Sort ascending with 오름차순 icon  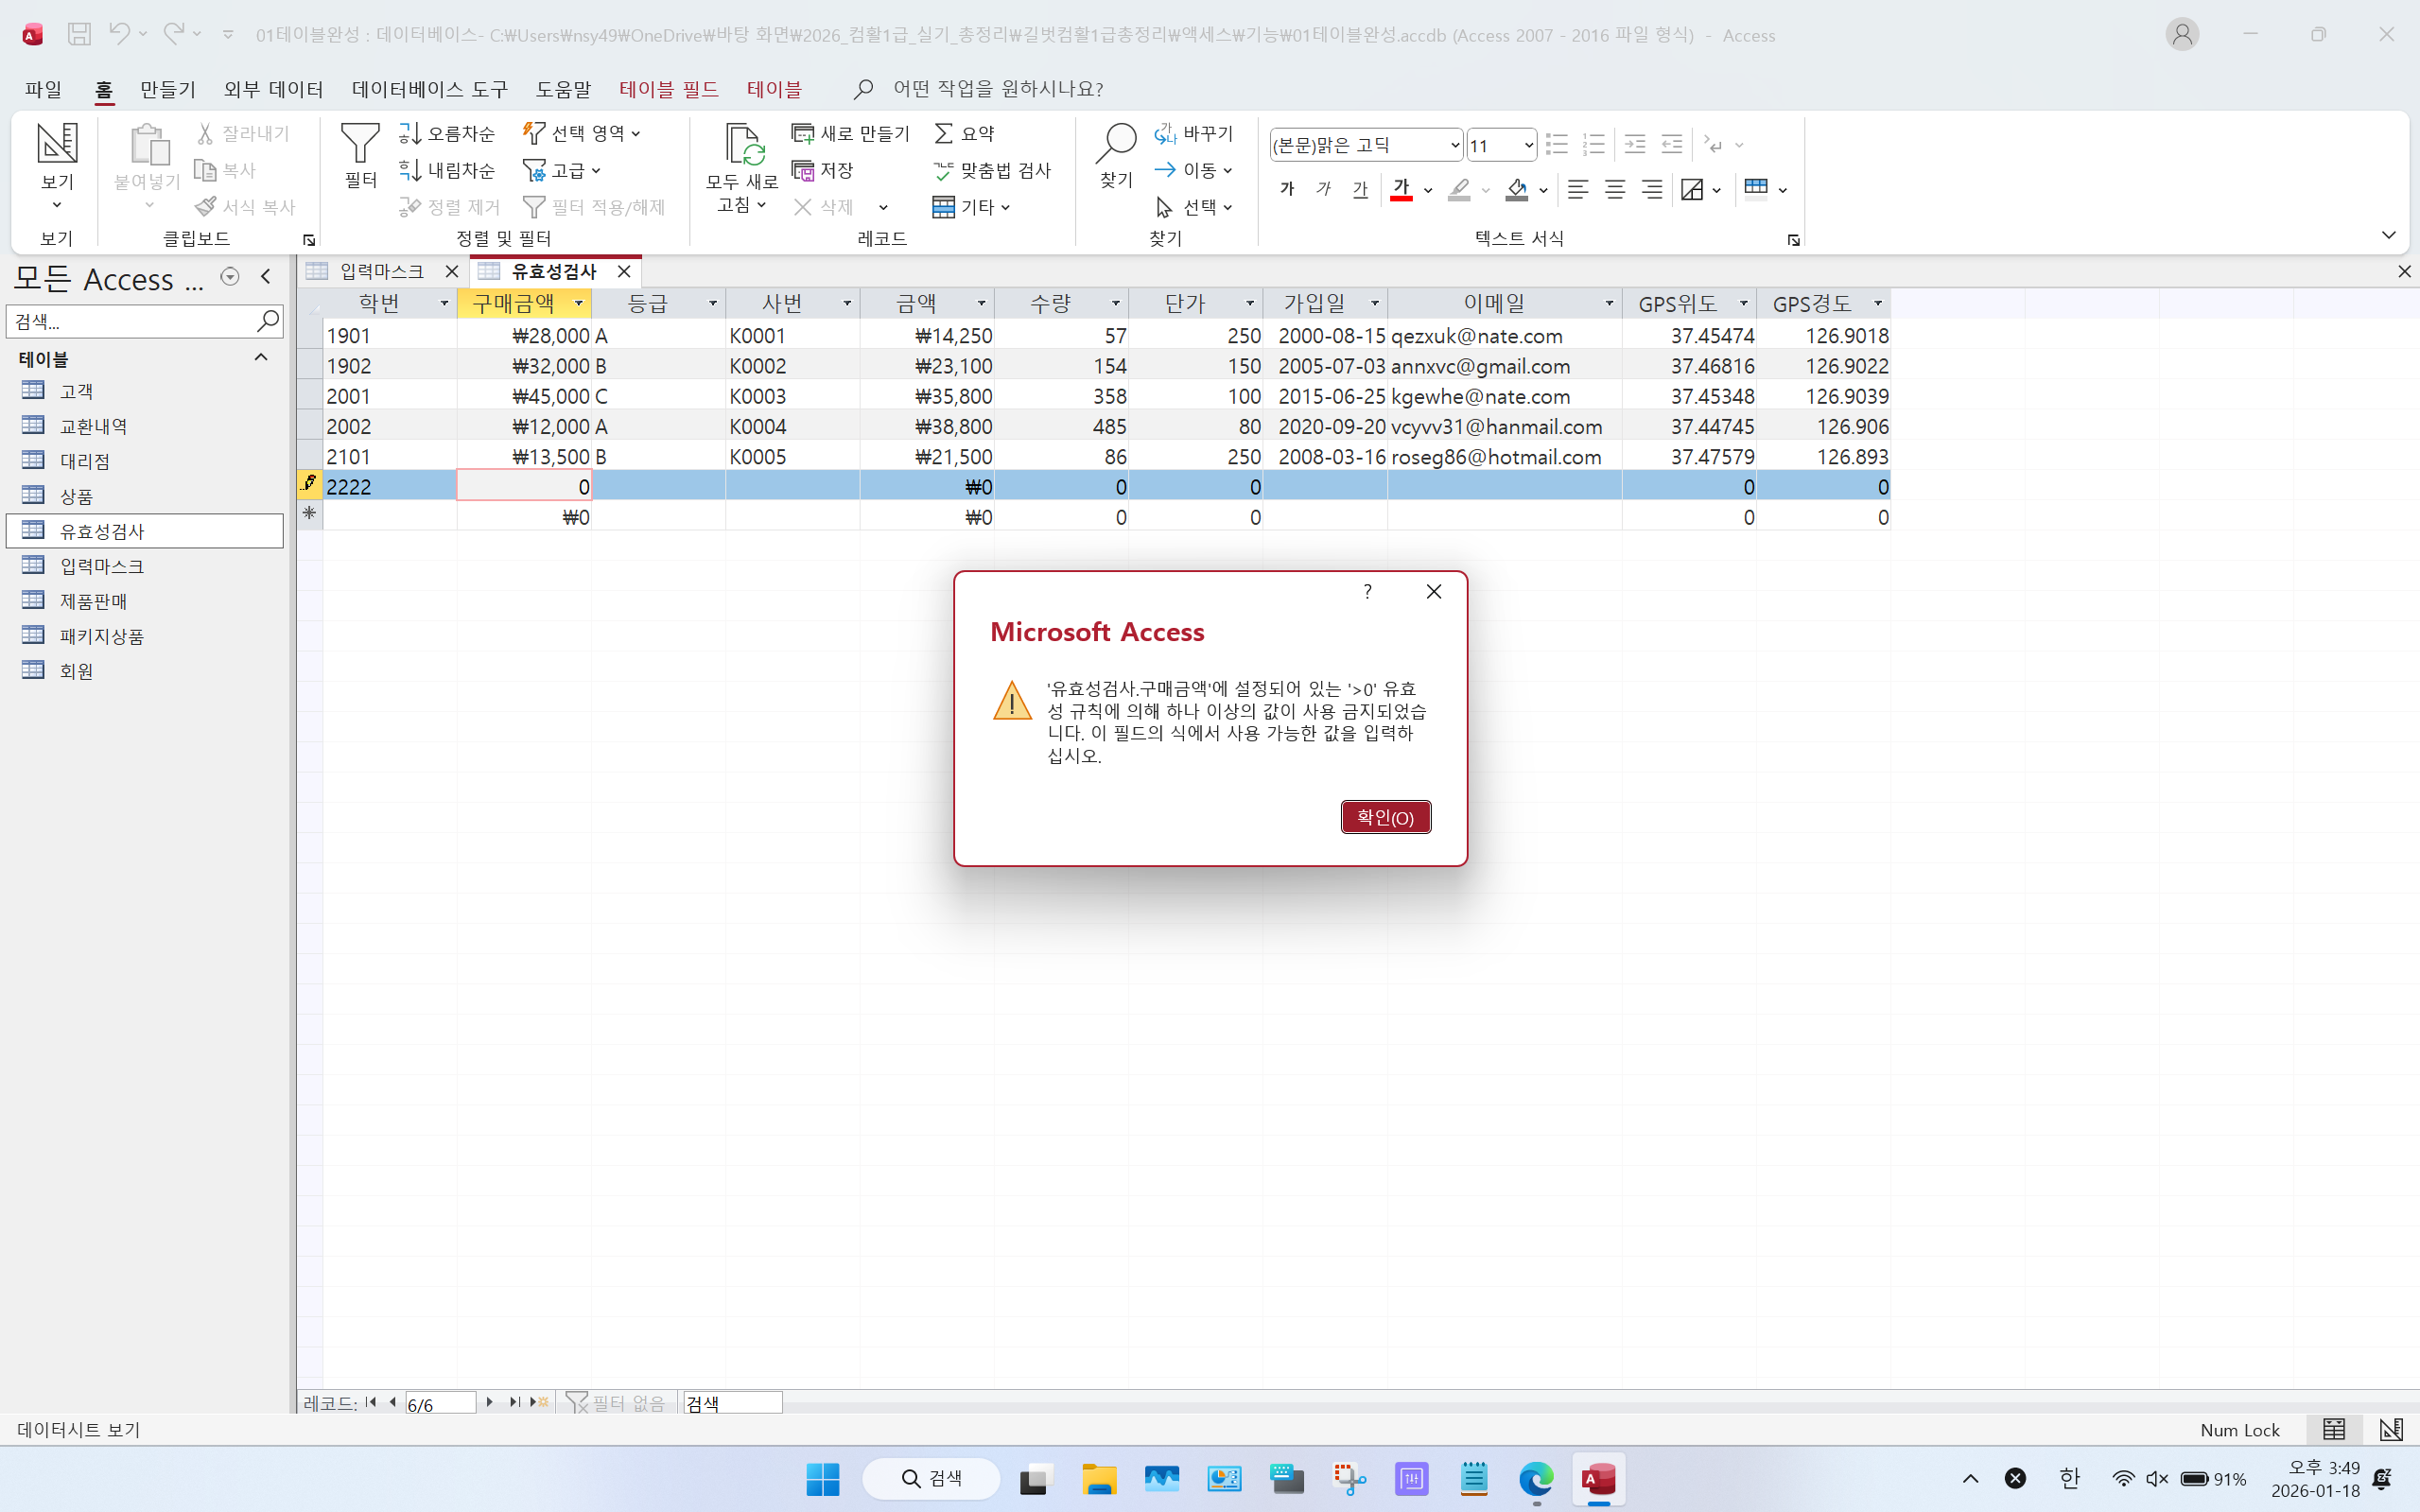click(x=409, y=133)
